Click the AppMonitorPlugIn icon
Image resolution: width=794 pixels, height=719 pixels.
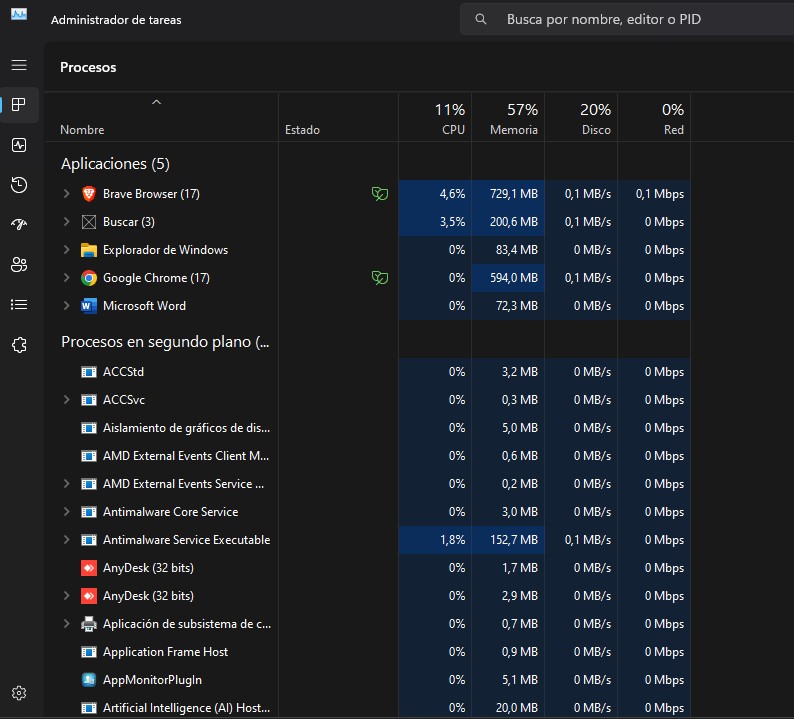pos(89,680)
